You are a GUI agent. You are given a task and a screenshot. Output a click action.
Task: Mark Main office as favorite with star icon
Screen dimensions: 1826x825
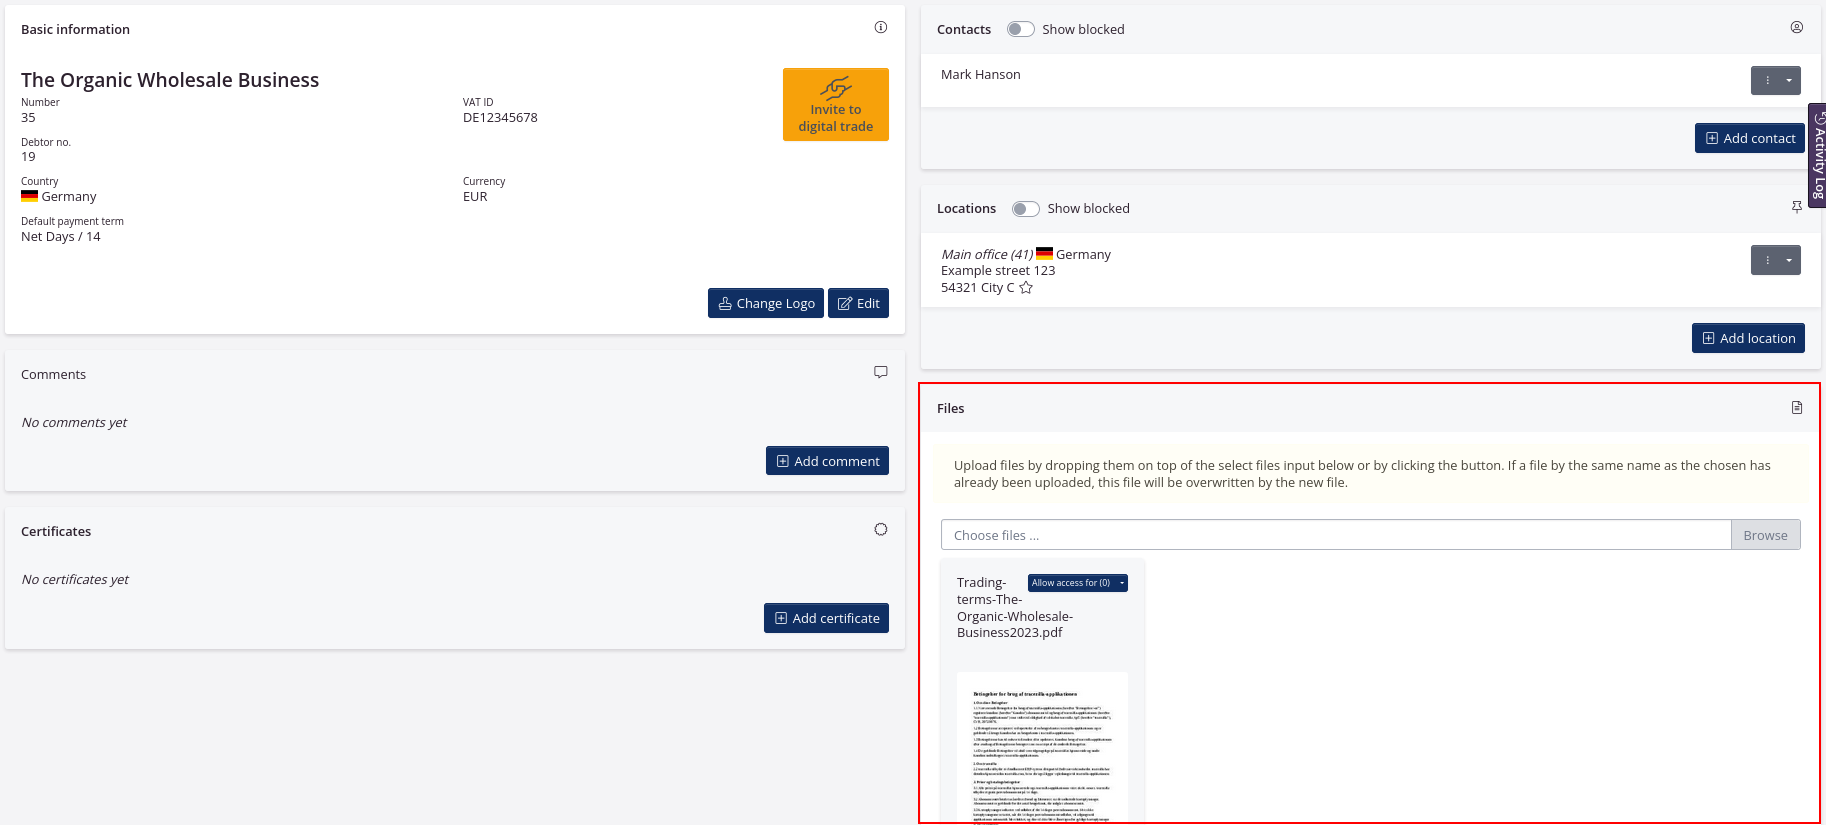(x=1026, y=288)
